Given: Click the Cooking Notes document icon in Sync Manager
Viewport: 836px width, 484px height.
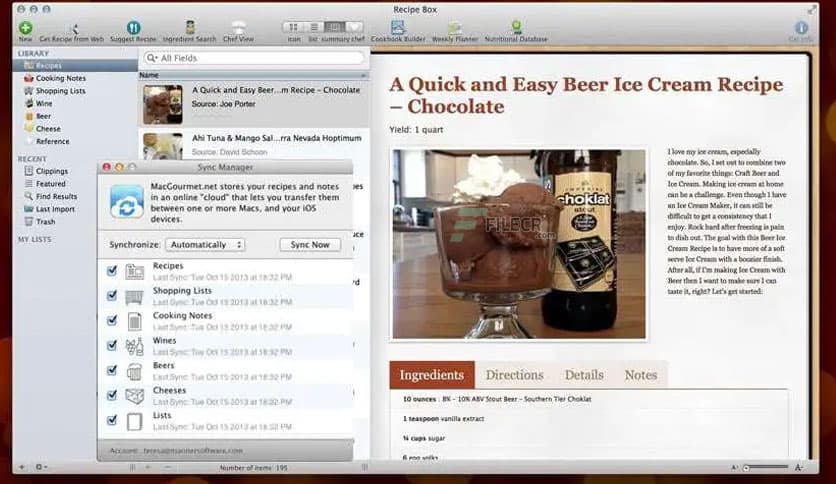Looking at the screenshot, I should pos(134,321).
